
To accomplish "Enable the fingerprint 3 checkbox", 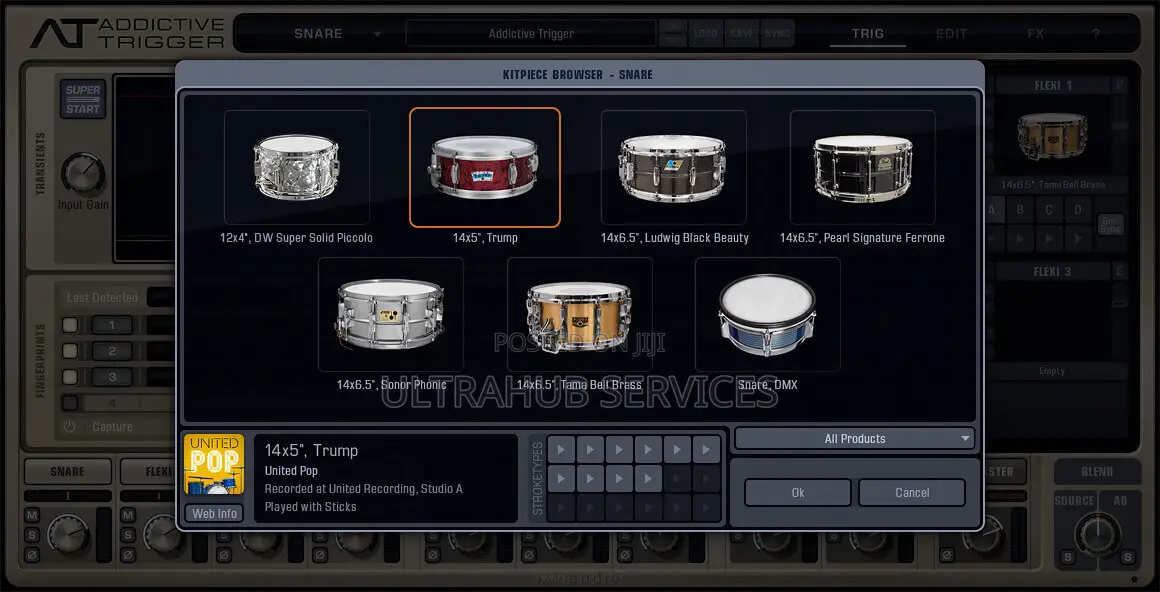I will pyautogui.click(x=70, y=377).
